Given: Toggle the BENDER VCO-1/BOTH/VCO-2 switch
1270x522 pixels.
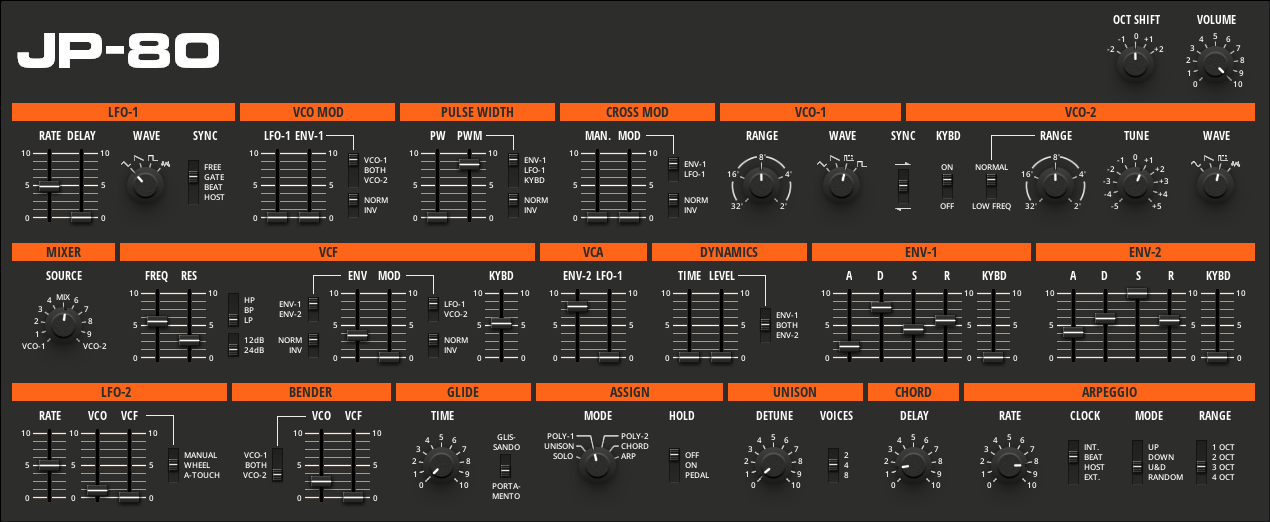Looking at the screenshot, I should point(277,463).
